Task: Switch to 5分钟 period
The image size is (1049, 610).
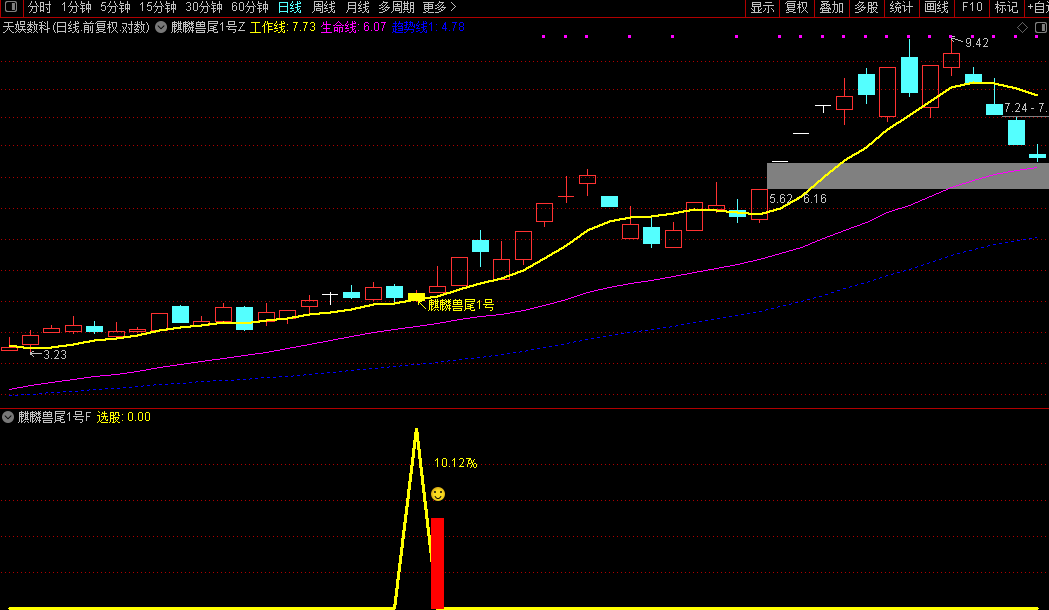Action: pyautogui.click(x=115, y=7)
